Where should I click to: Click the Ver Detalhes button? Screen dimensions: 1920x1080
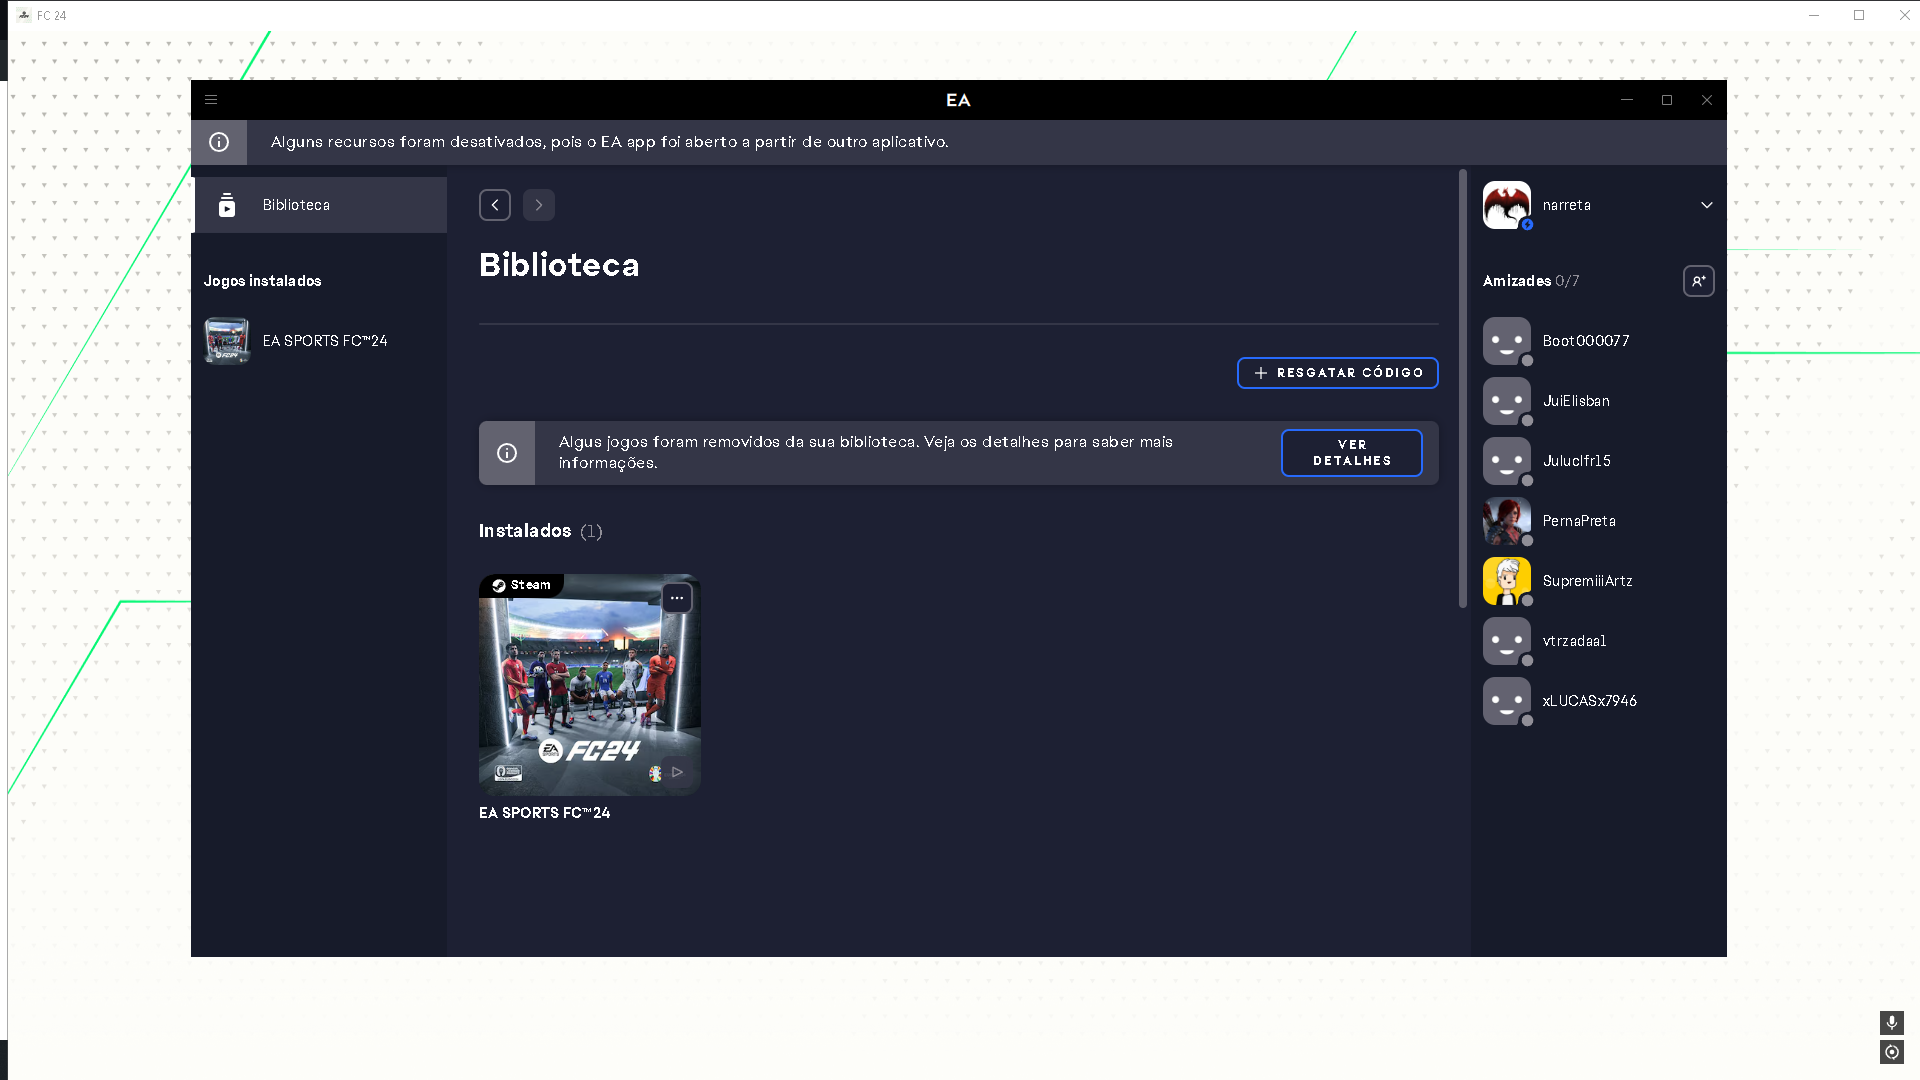coord(1351,453)
